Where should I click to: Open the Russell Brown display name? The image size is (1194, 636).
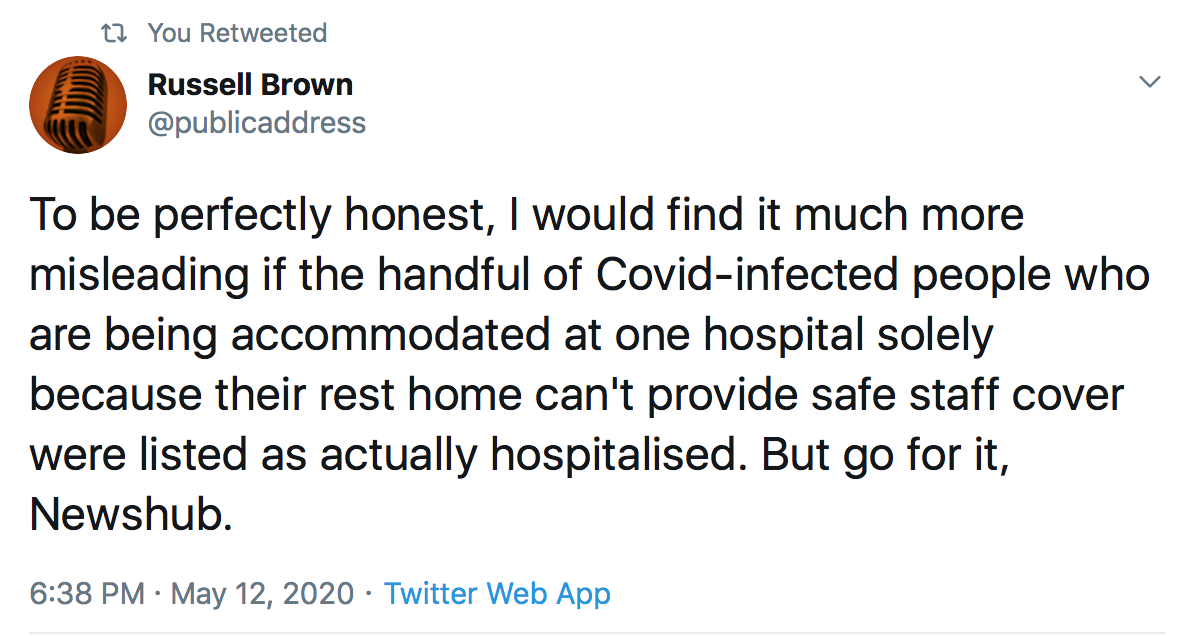point(250,85)
